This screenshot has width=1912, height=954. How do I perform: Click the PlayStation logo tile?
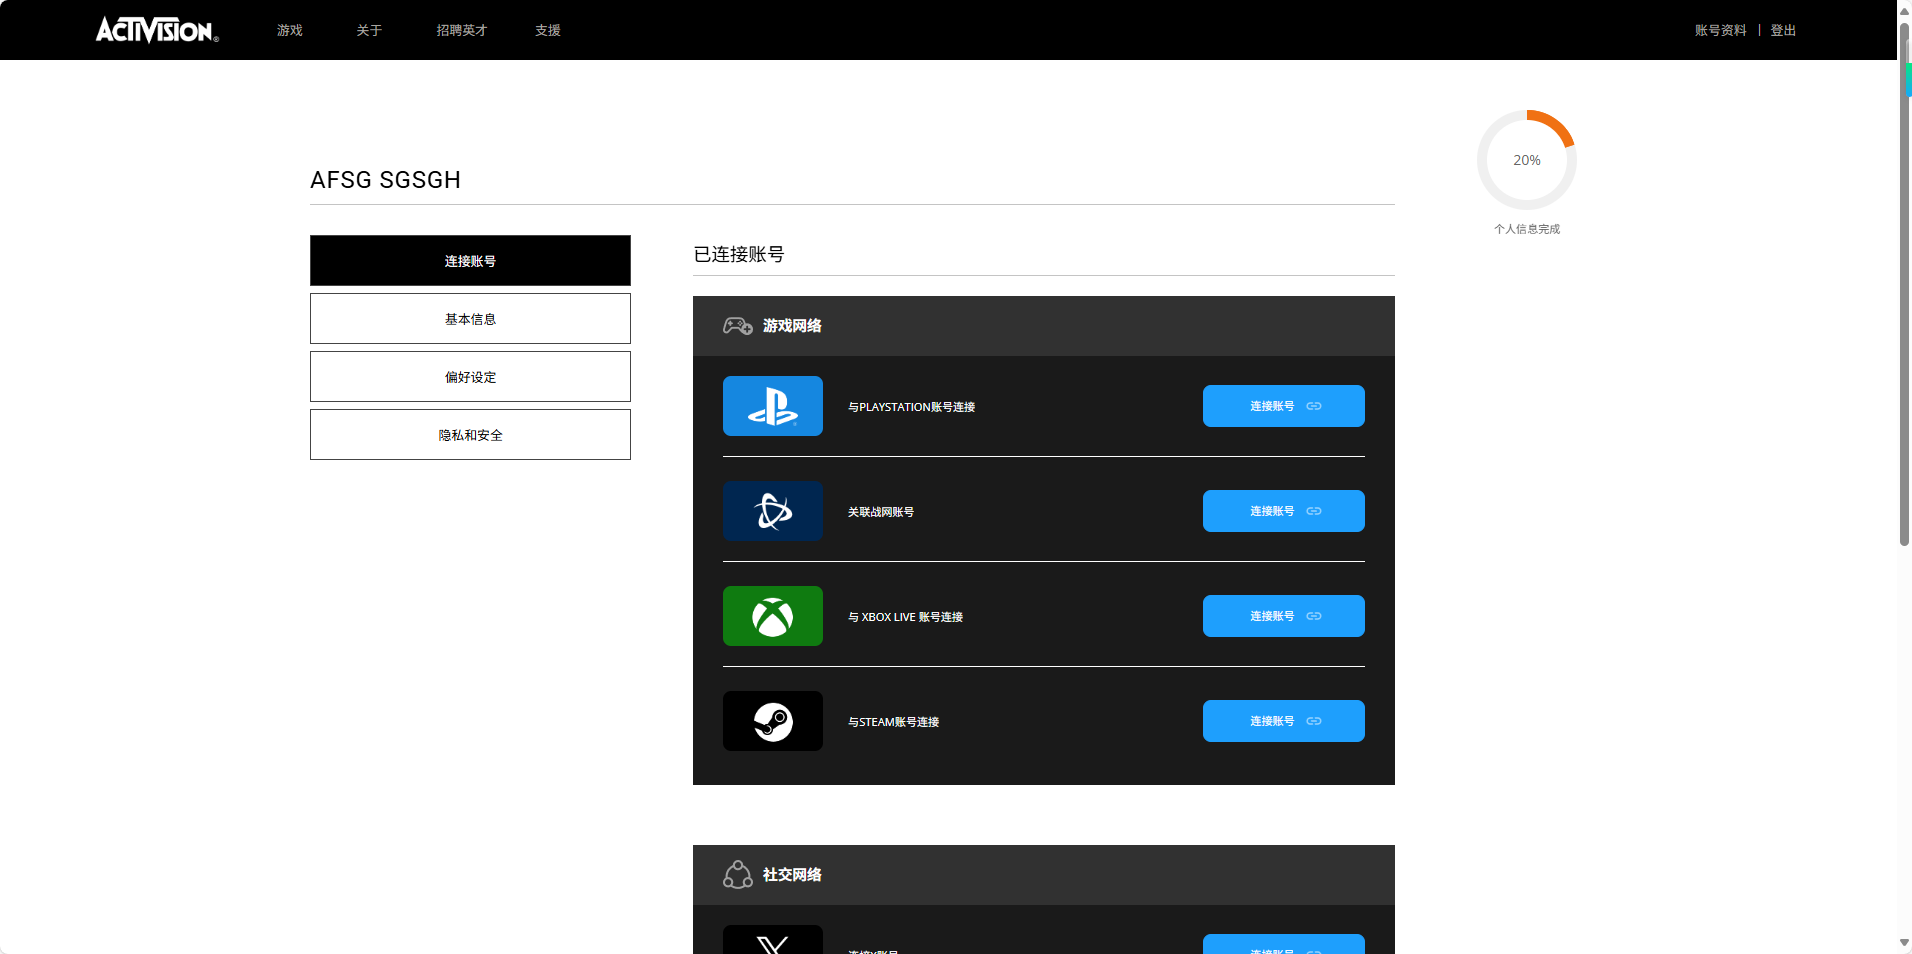click(x=773, y=406)
